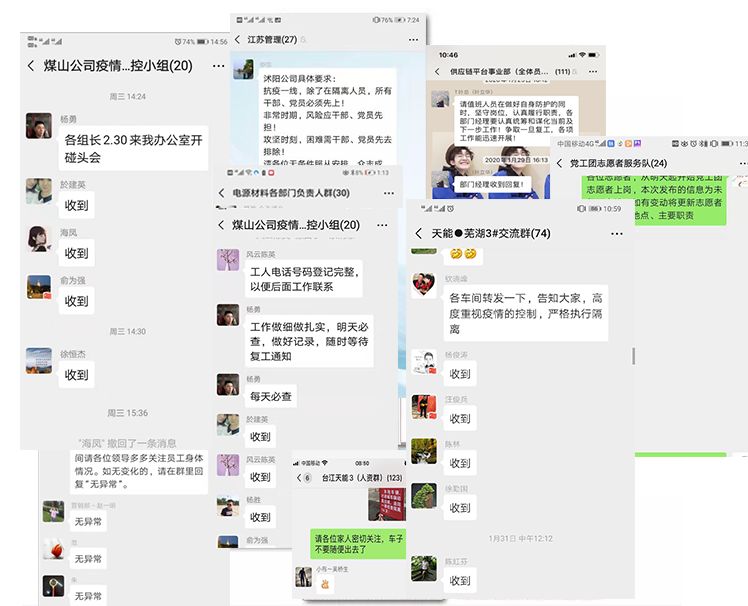Open 杨勇's avatar beside 各组长2.30 message

pyautogui.click(x=39, y=126)
